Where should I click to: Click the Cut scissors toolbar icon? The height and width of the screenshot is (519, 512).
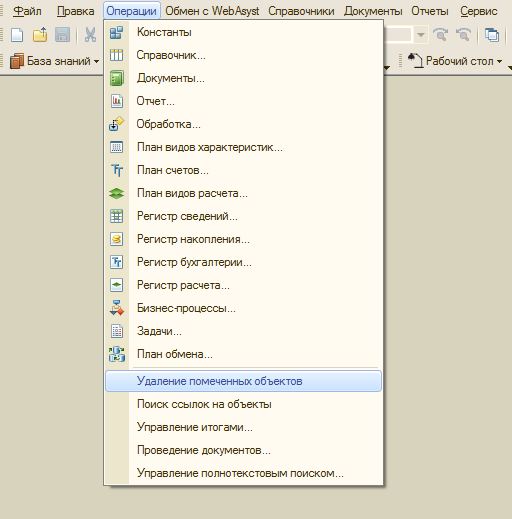point(90,34)
